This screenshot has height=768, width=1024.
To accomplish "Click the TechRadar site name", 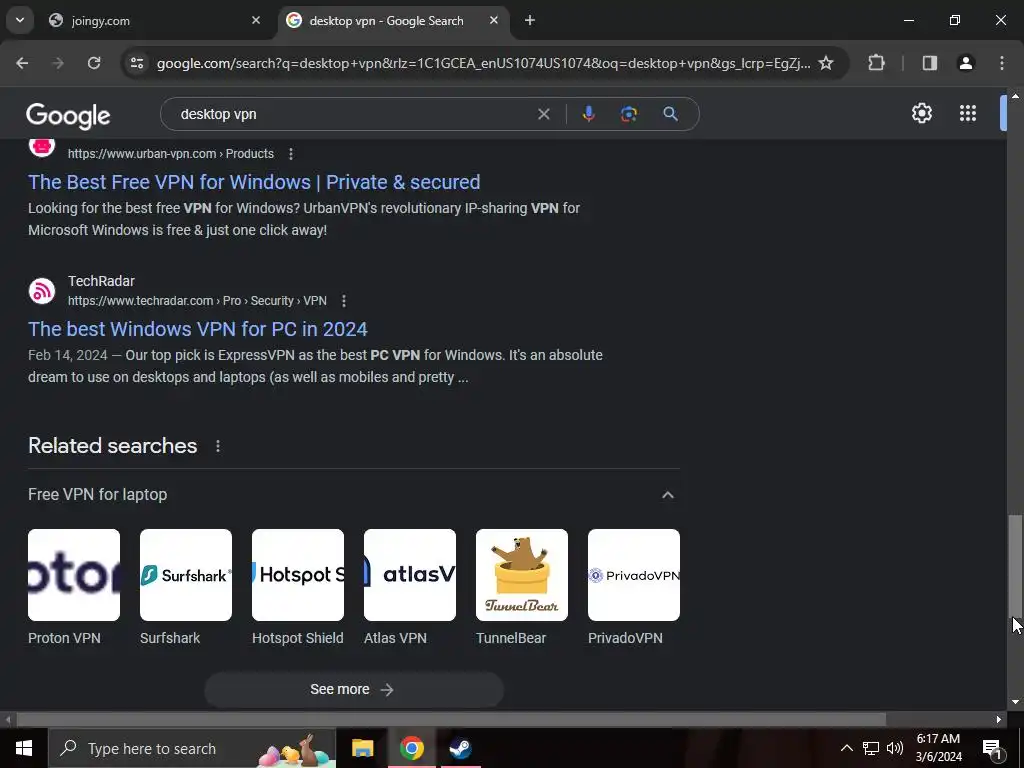I will [101, 281].
